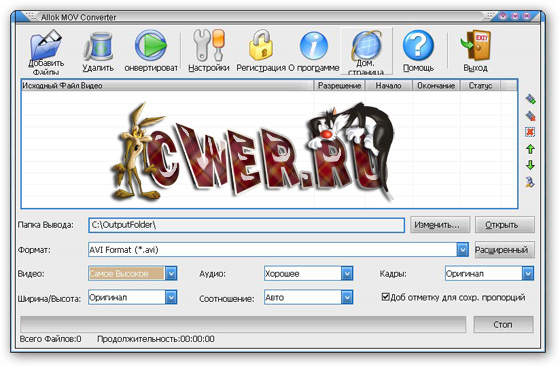Move item down with green arrow
Image resolution: width=560 pixels, height=367 pixels.
[x=530, y=165]
